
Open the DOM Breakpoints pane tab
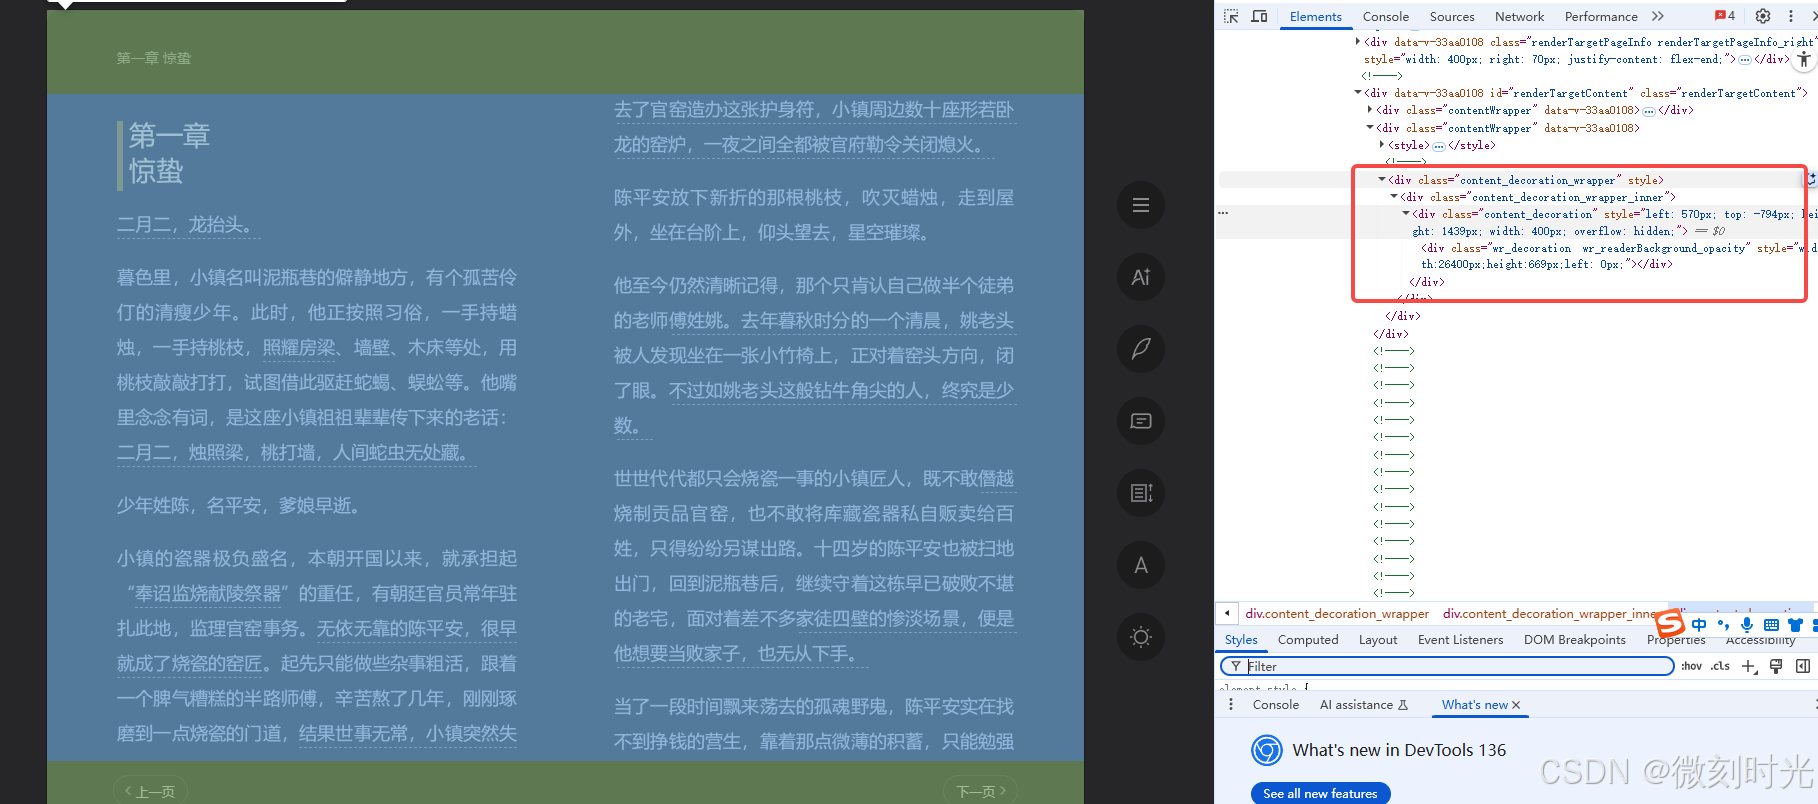pos(1575,640)
